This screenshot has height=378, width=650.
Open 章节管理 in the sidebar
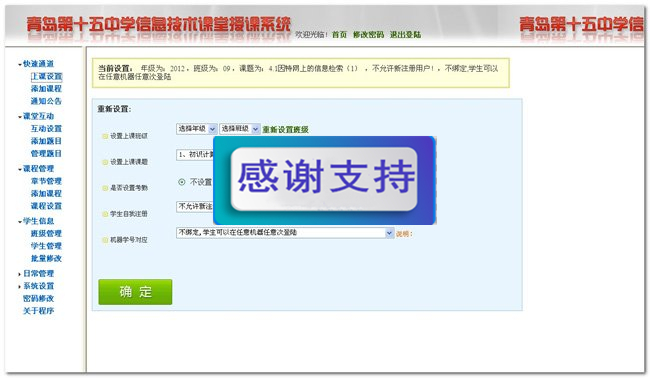[46, 181]
